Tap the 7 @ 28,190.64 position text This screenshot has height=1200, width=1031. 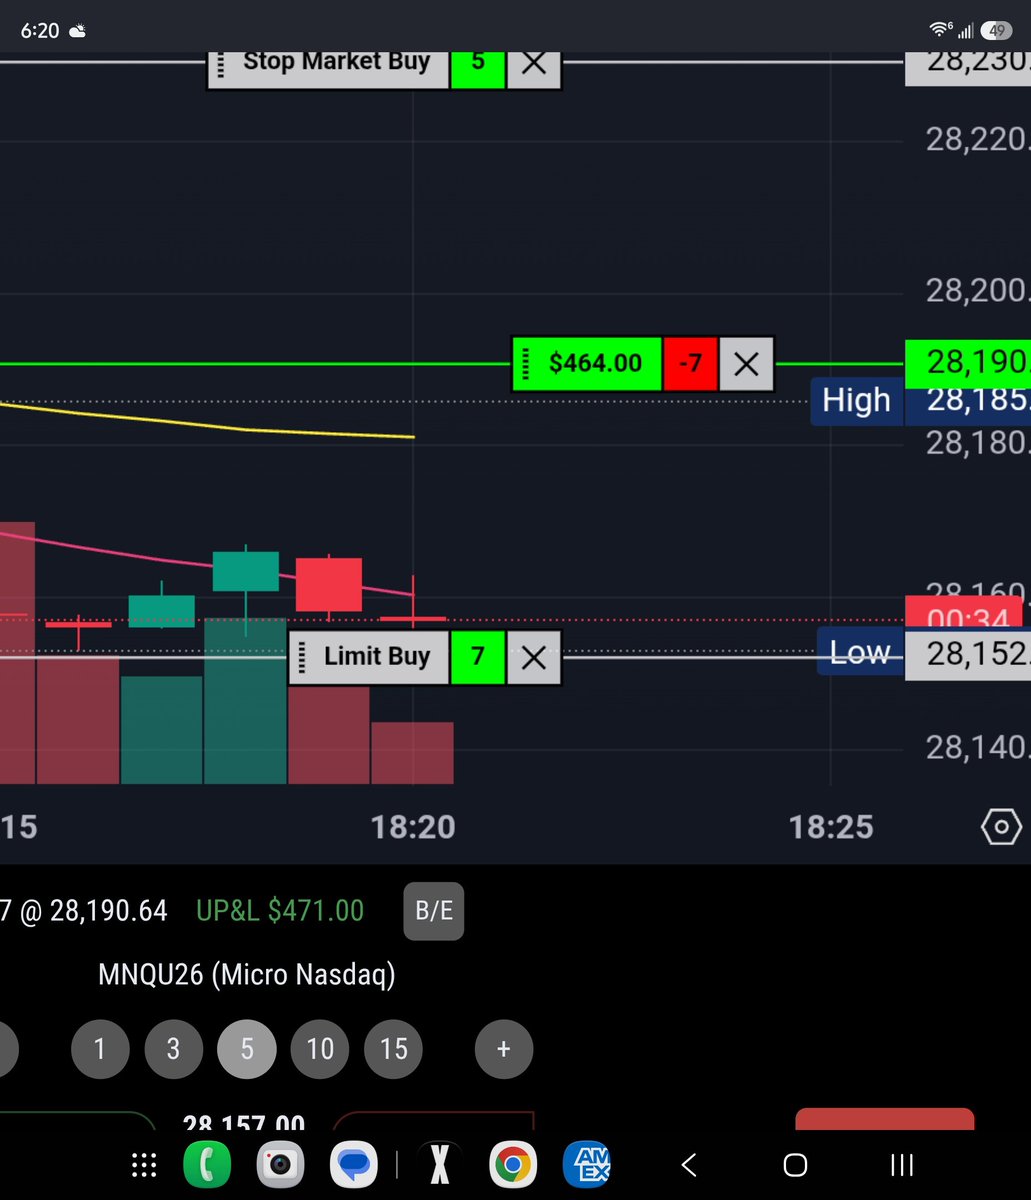(x=84, y=911)
